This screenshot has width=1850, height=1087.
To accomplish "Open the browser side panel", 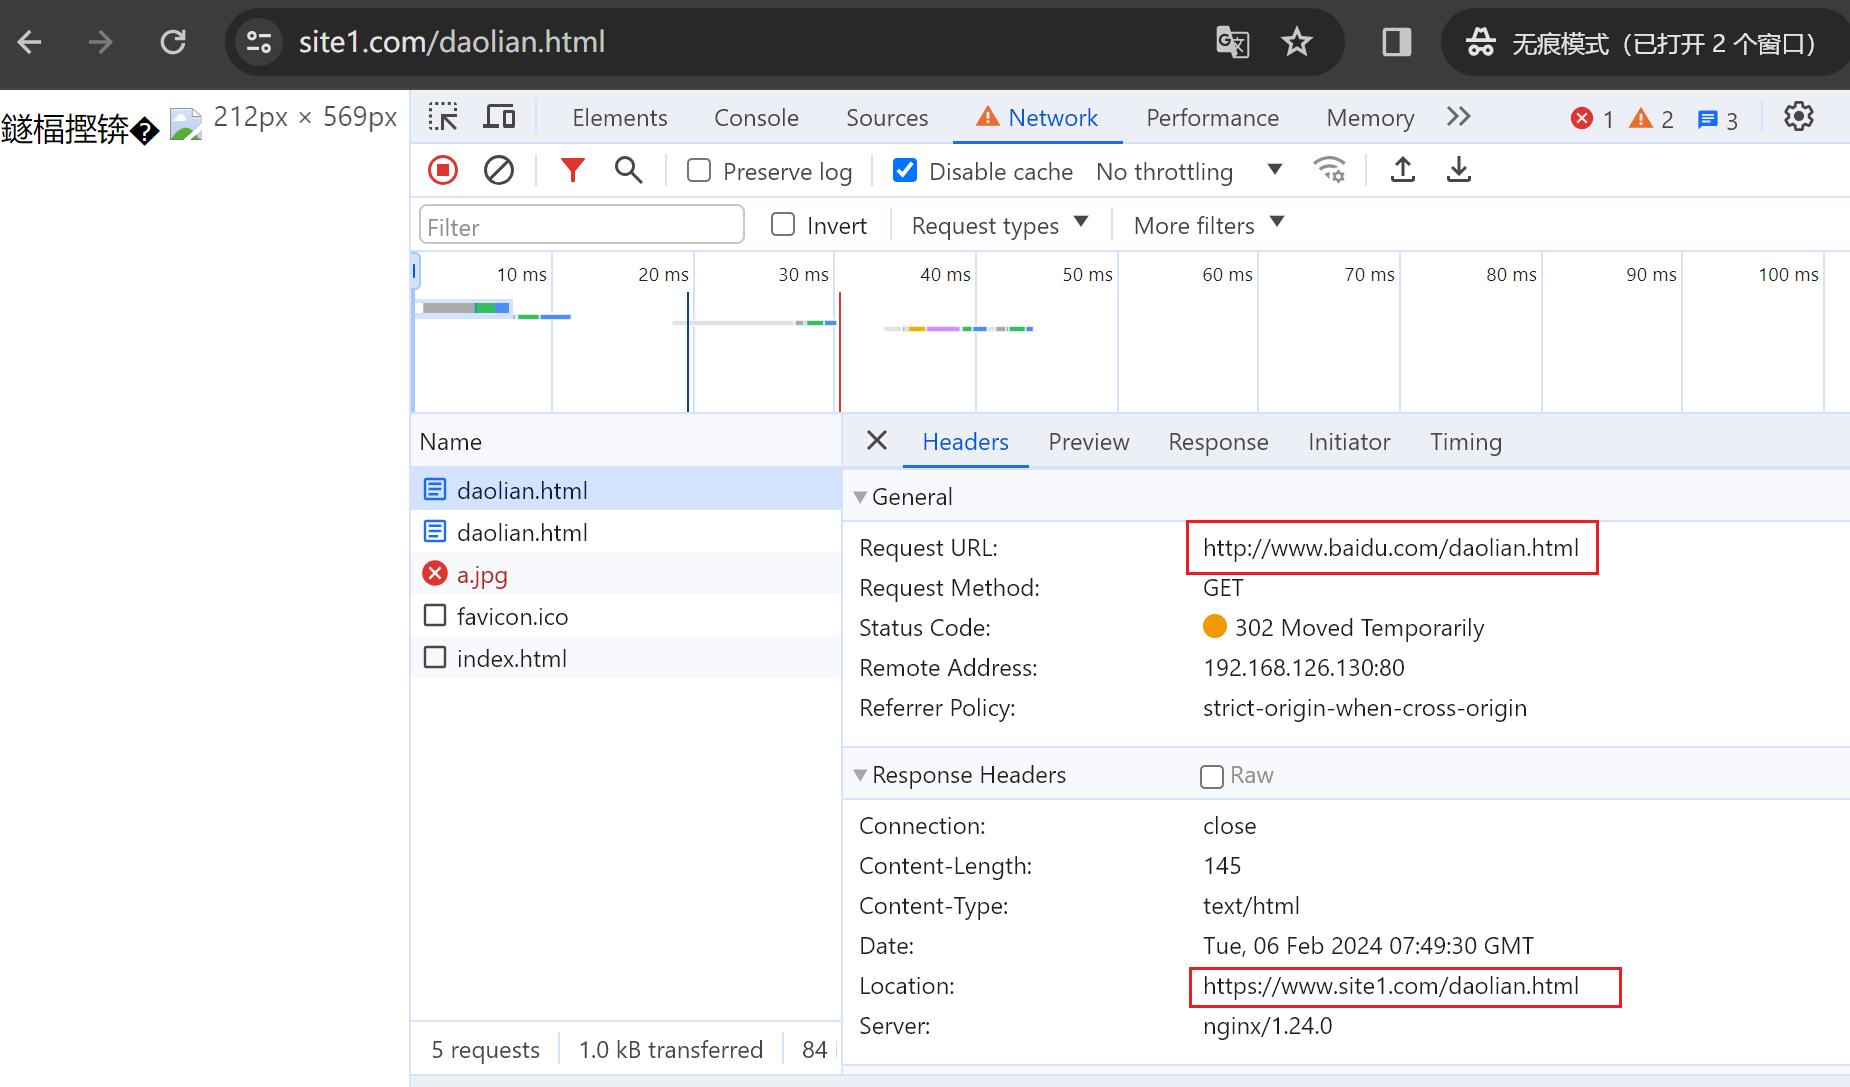I will click(x=1396, y=42).
